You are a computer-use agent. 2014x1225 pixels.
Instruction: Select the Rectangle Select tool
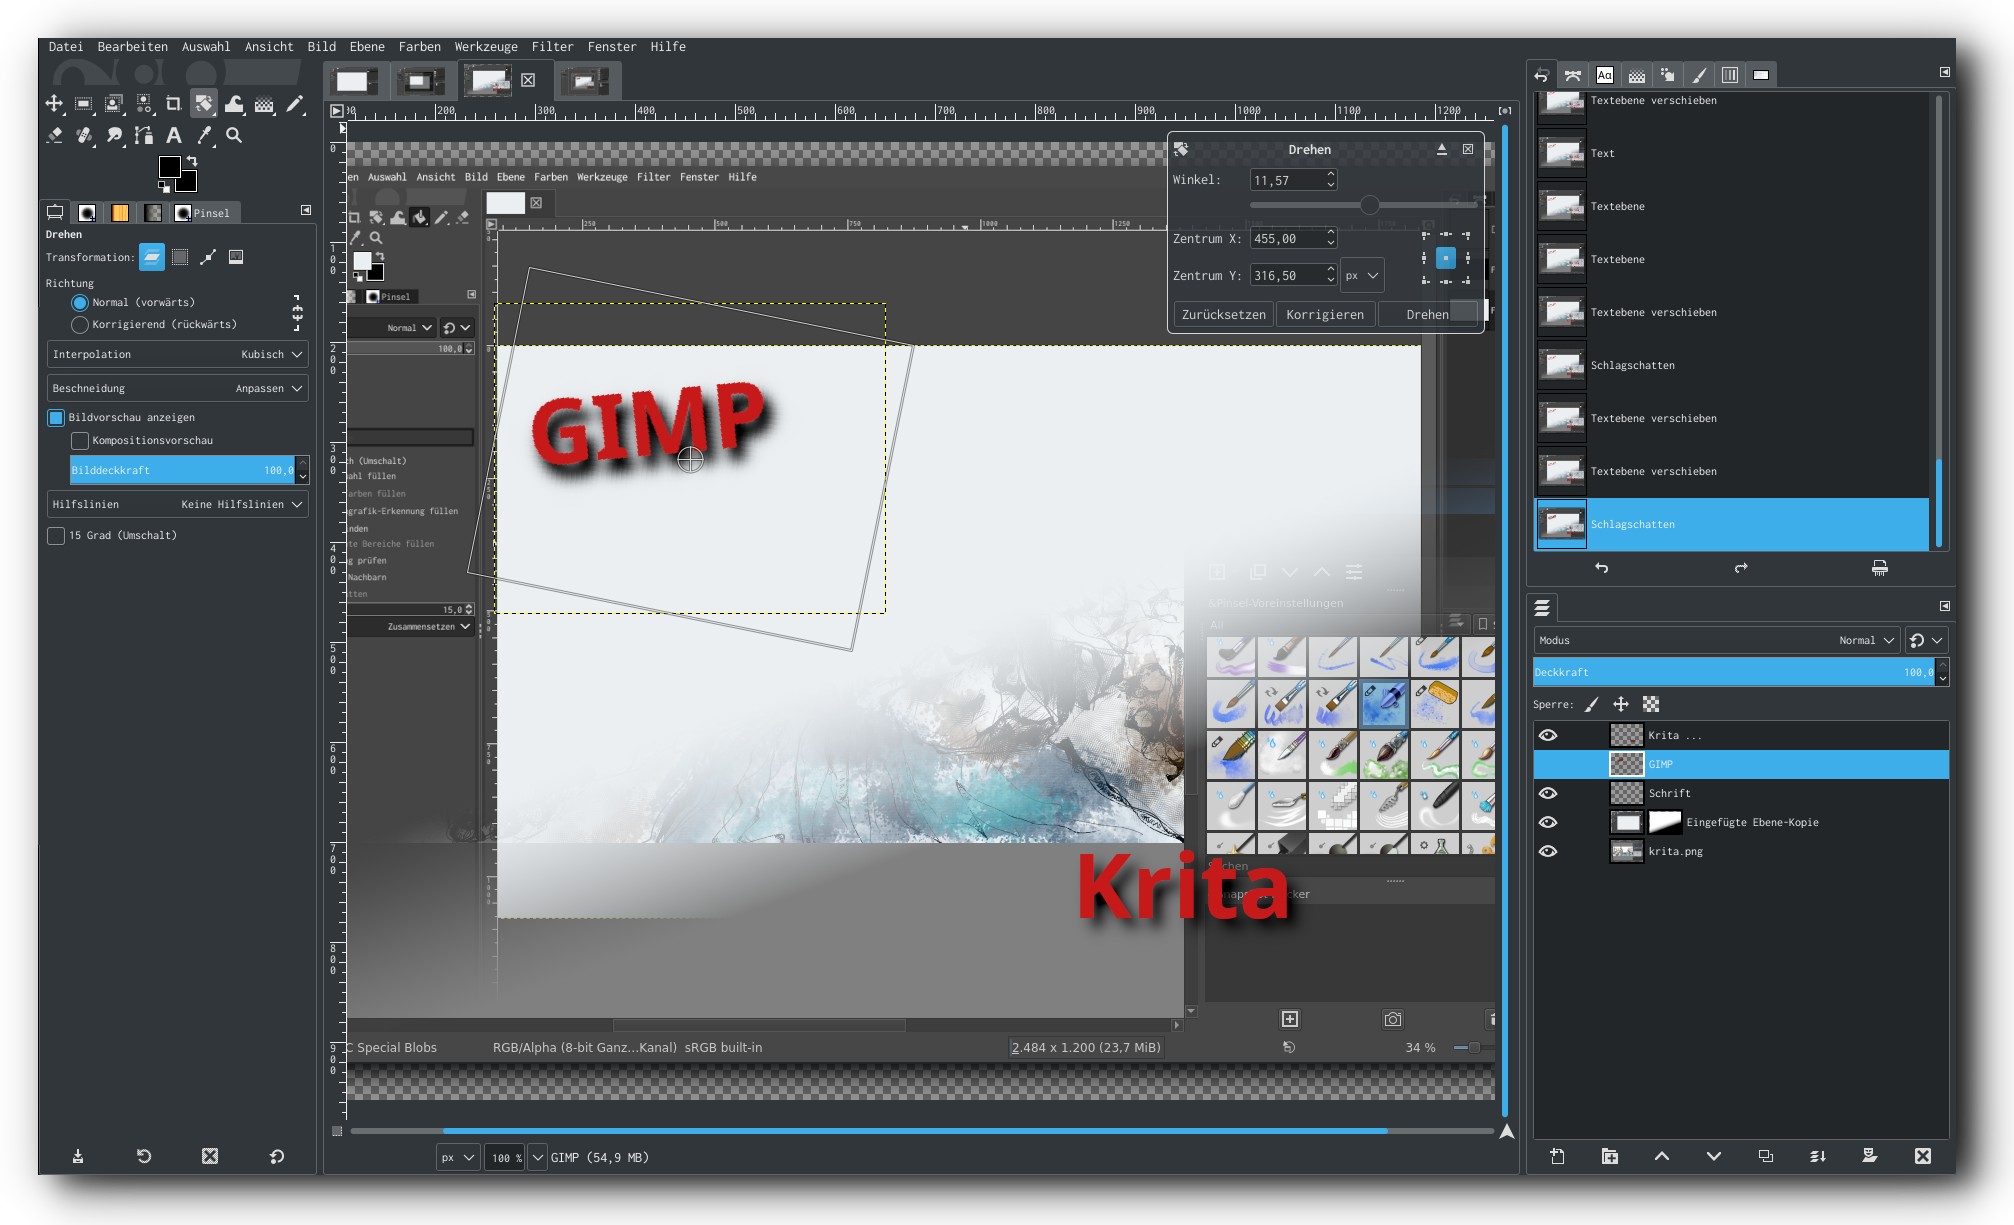pos(84,103)
